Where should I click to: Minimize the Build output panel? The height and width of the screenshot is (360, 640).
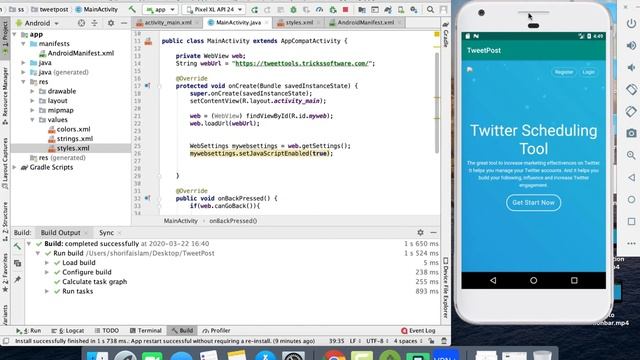(x=433, y=233)
